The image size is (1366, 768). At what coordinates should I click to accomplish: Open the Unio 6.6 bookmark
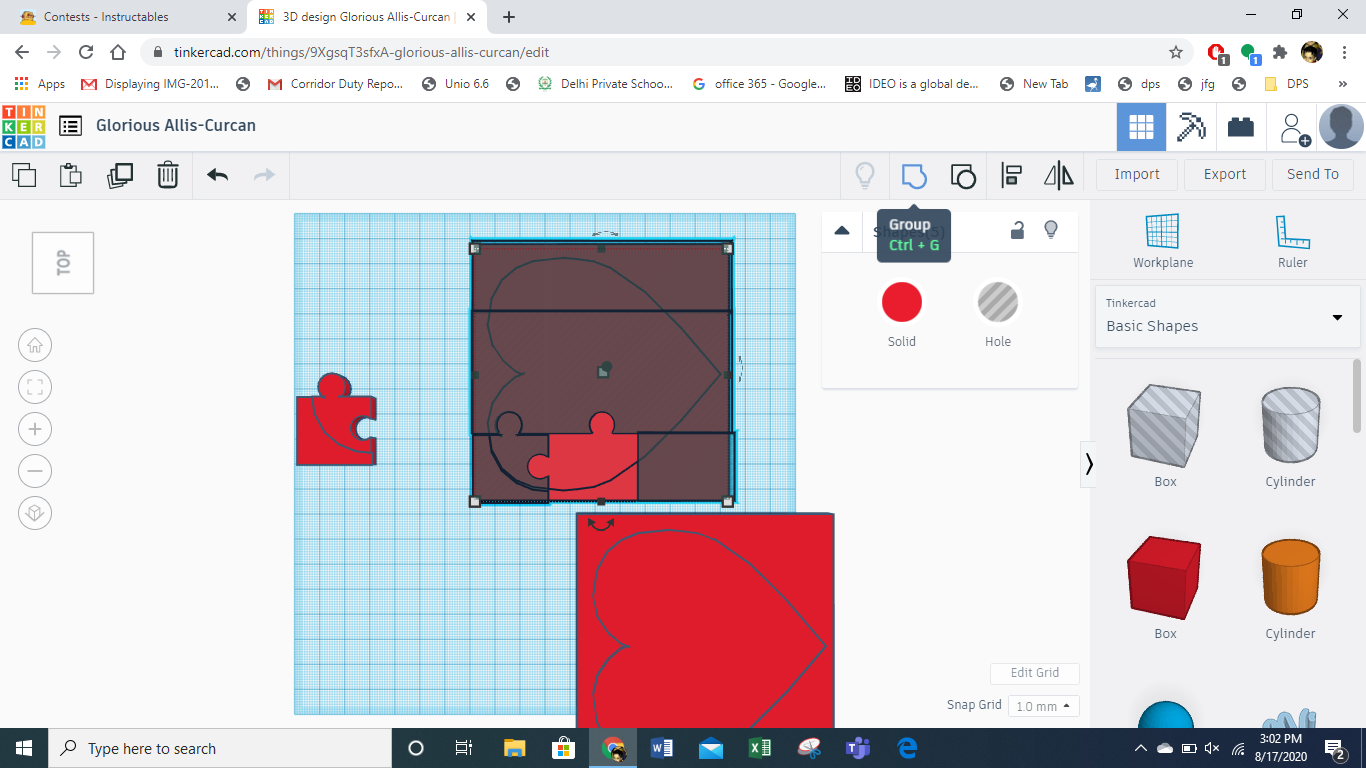456,84
